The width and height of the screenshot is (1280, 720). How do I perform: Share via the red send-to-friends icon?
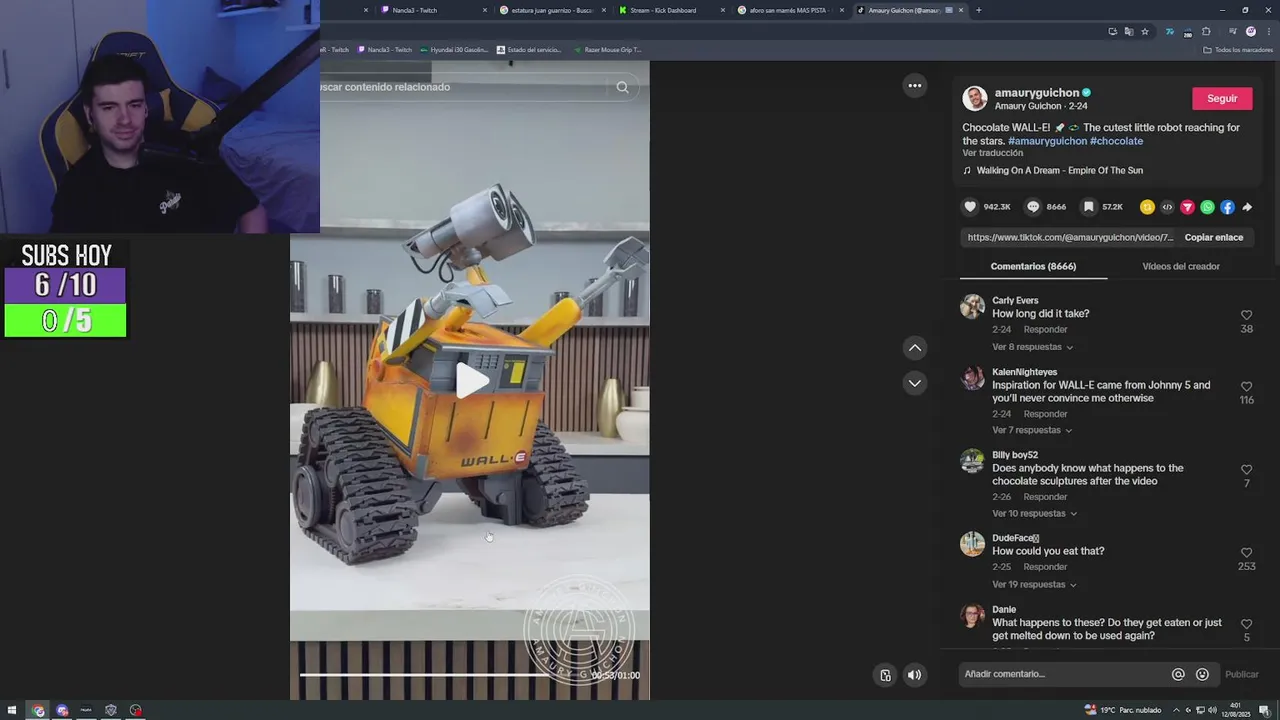[1187, 207]
